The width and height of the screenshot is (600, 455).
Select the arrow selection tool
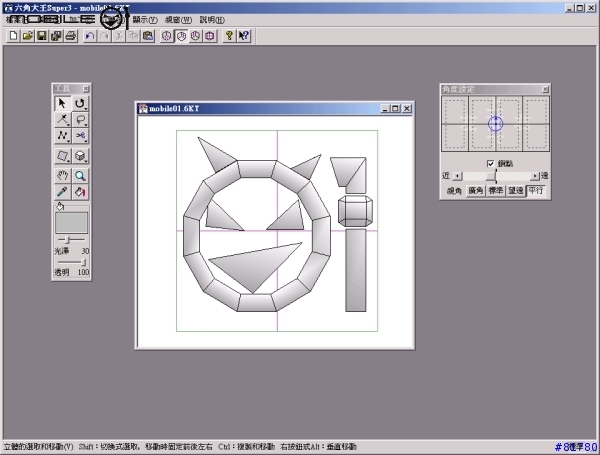62,103
